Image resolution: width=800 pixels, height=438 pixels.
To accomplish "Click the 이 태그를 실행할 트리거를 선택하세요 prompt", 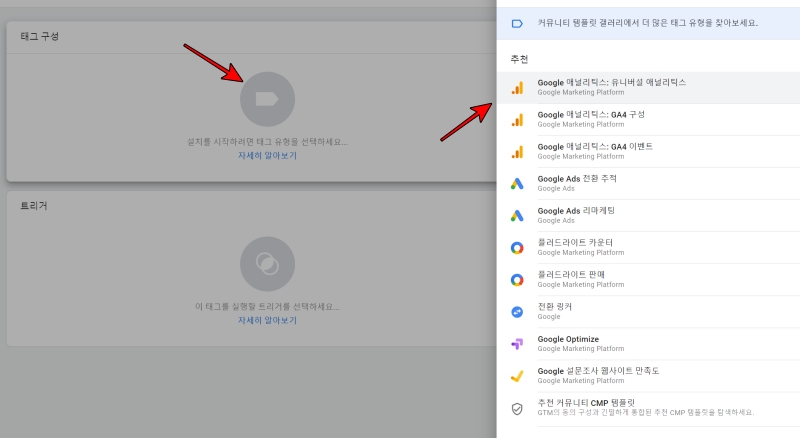I will coord(267,307).
